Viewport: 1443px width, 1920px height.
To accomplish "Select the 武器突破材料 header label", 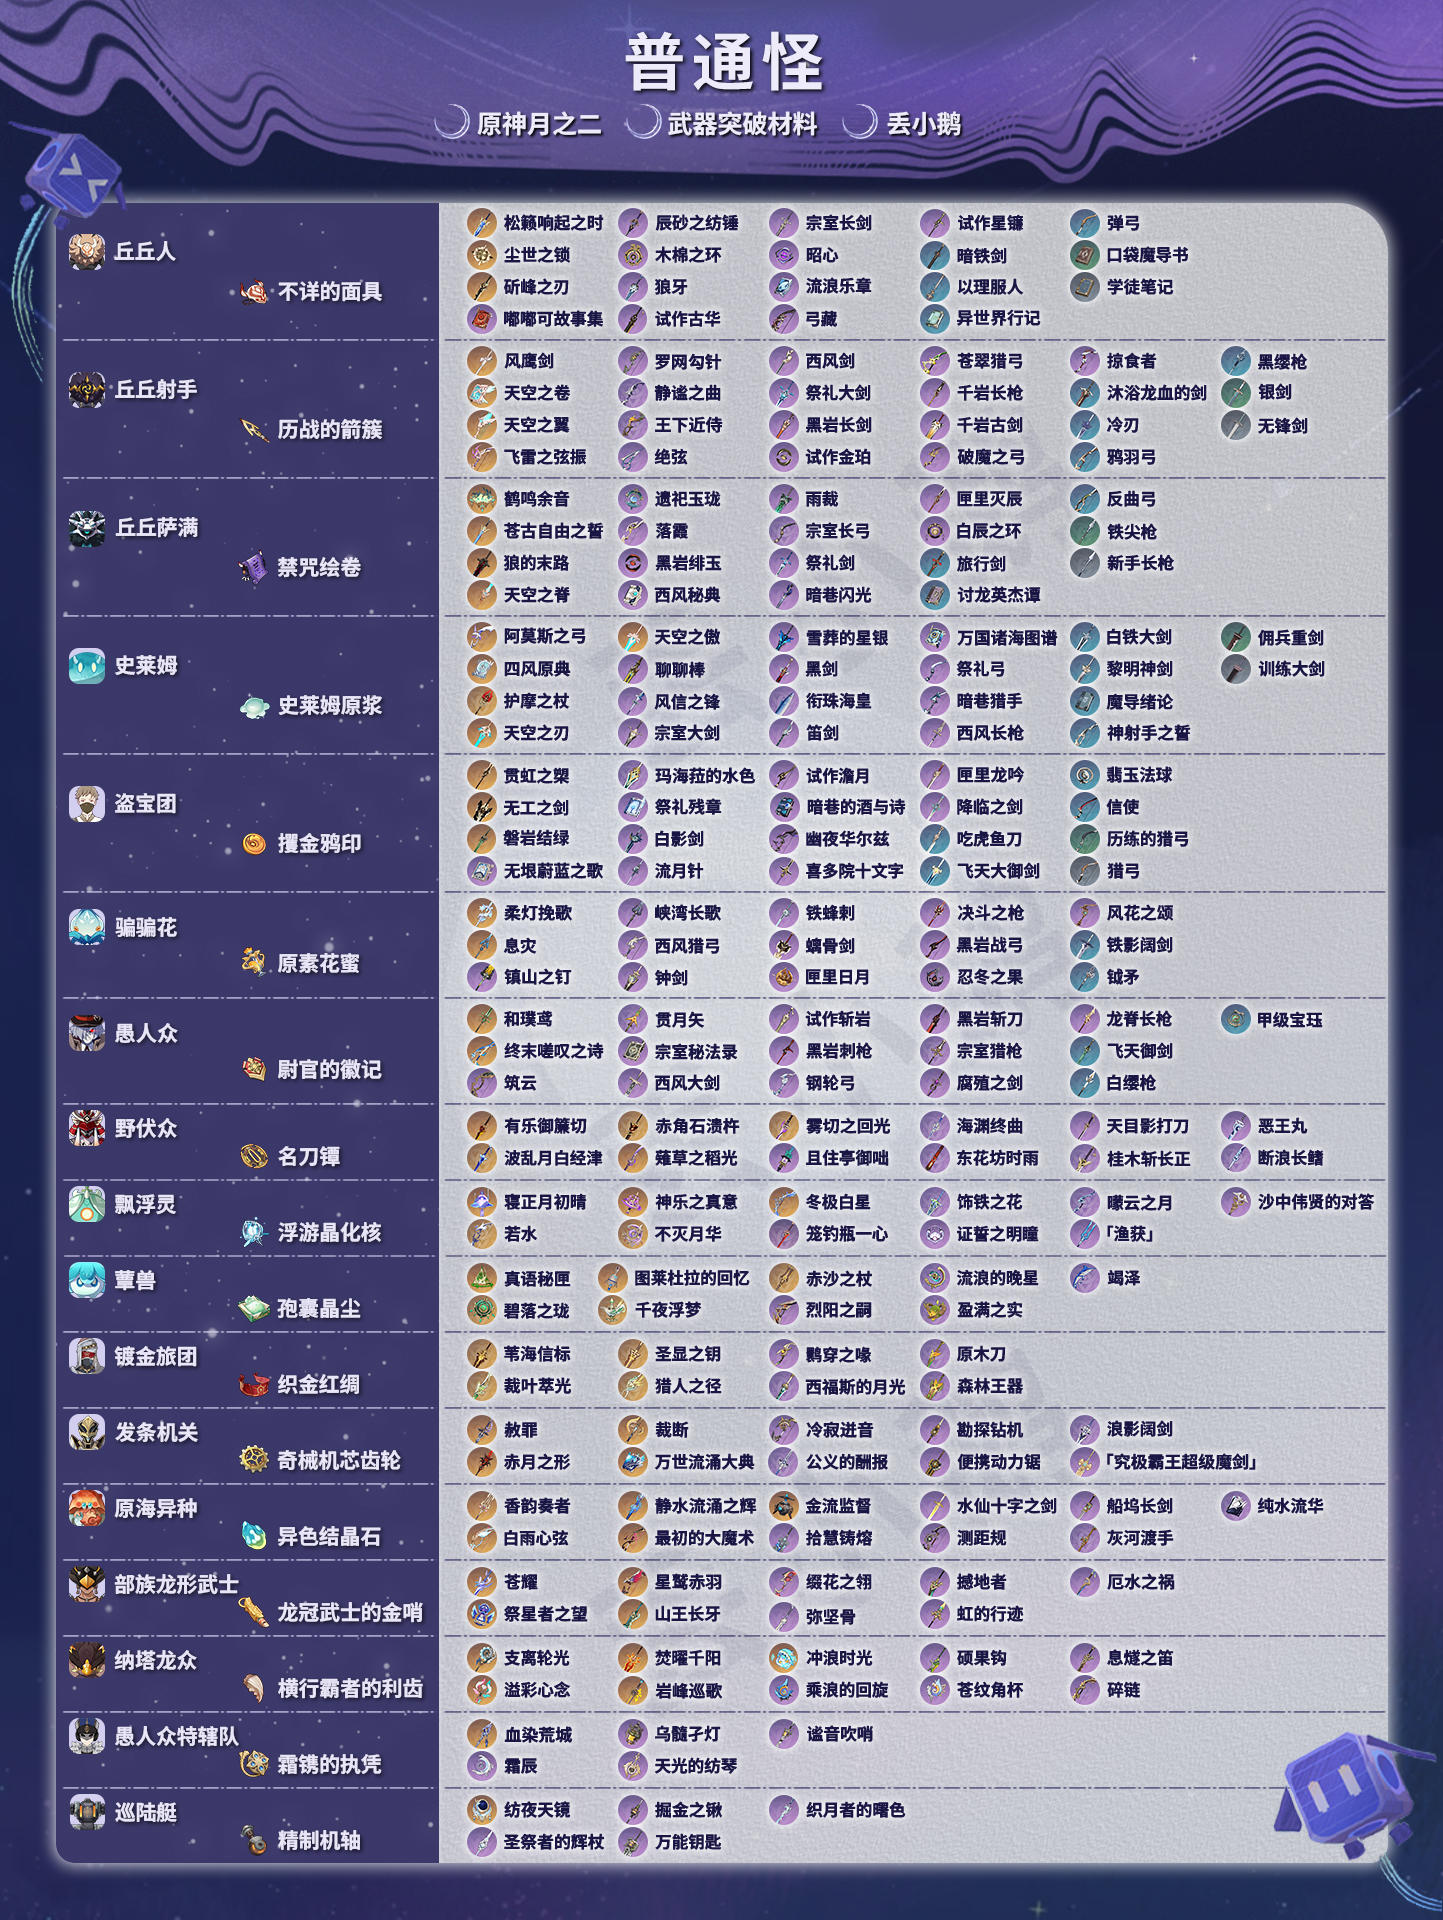I will [743, 124].
